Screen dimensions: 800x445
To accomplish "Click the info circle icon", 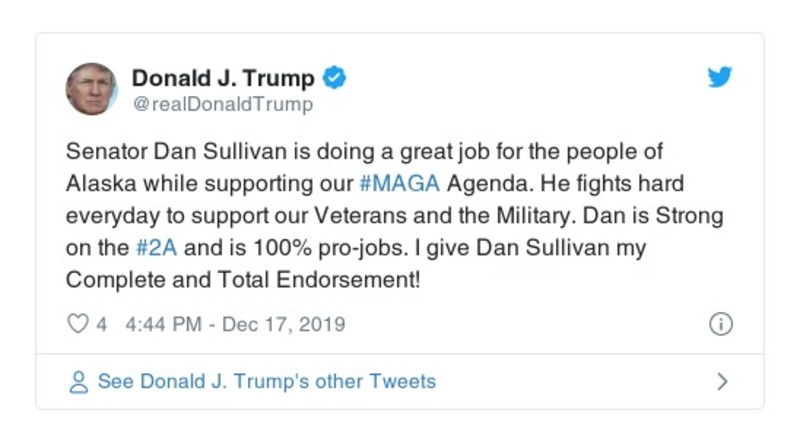I will coord(720,324).
